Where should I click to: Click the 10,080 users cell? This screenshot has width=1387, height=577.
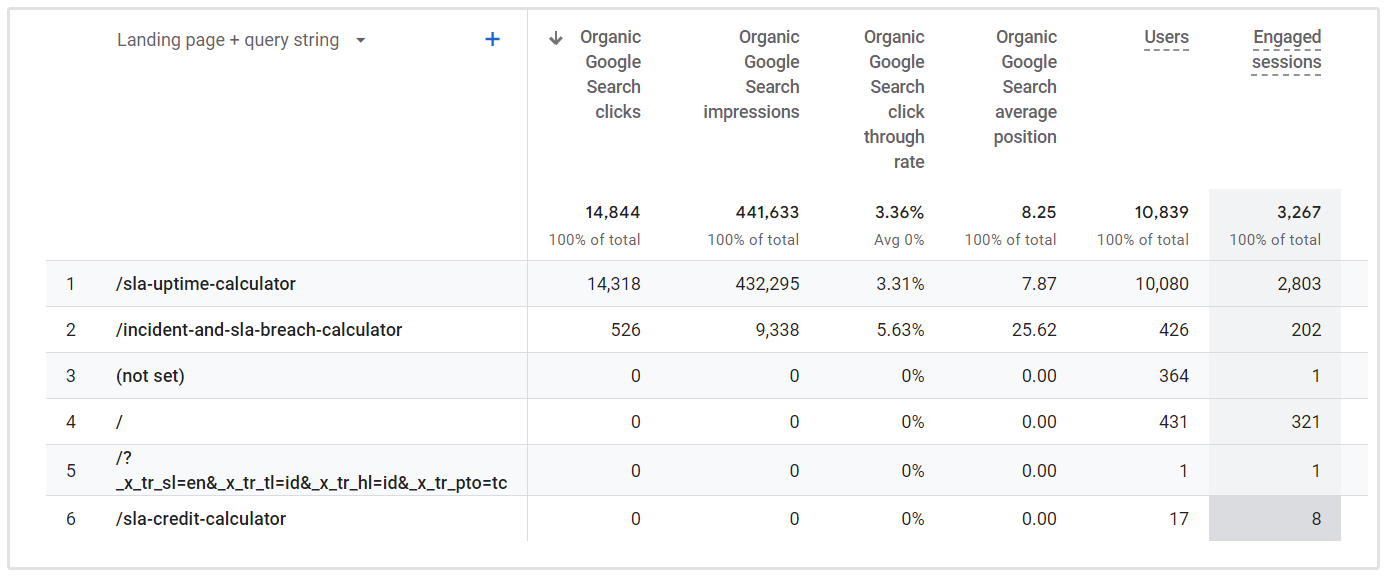(x=1160, y=284)
